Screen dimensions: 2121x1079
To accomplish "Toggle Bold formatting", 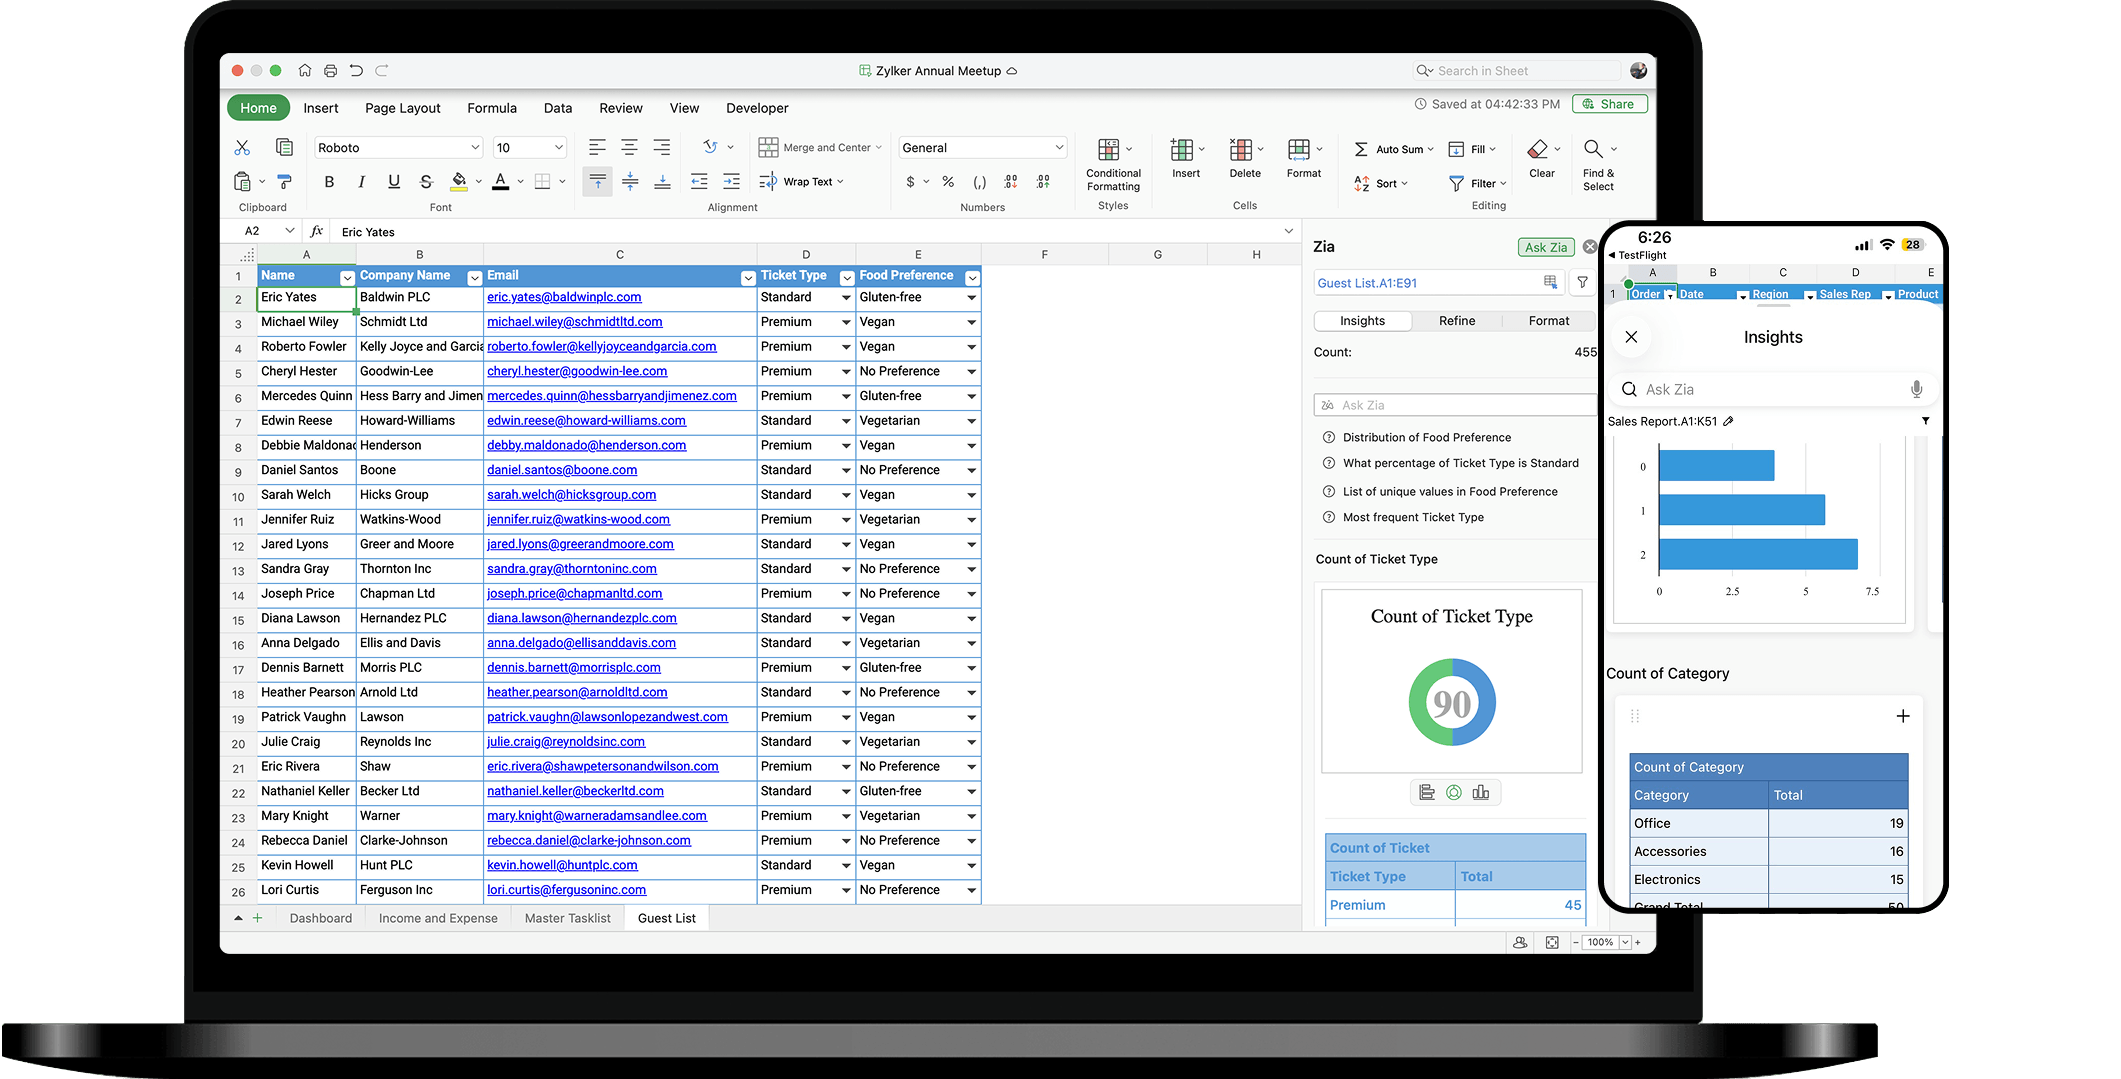I will pos(329,182).
